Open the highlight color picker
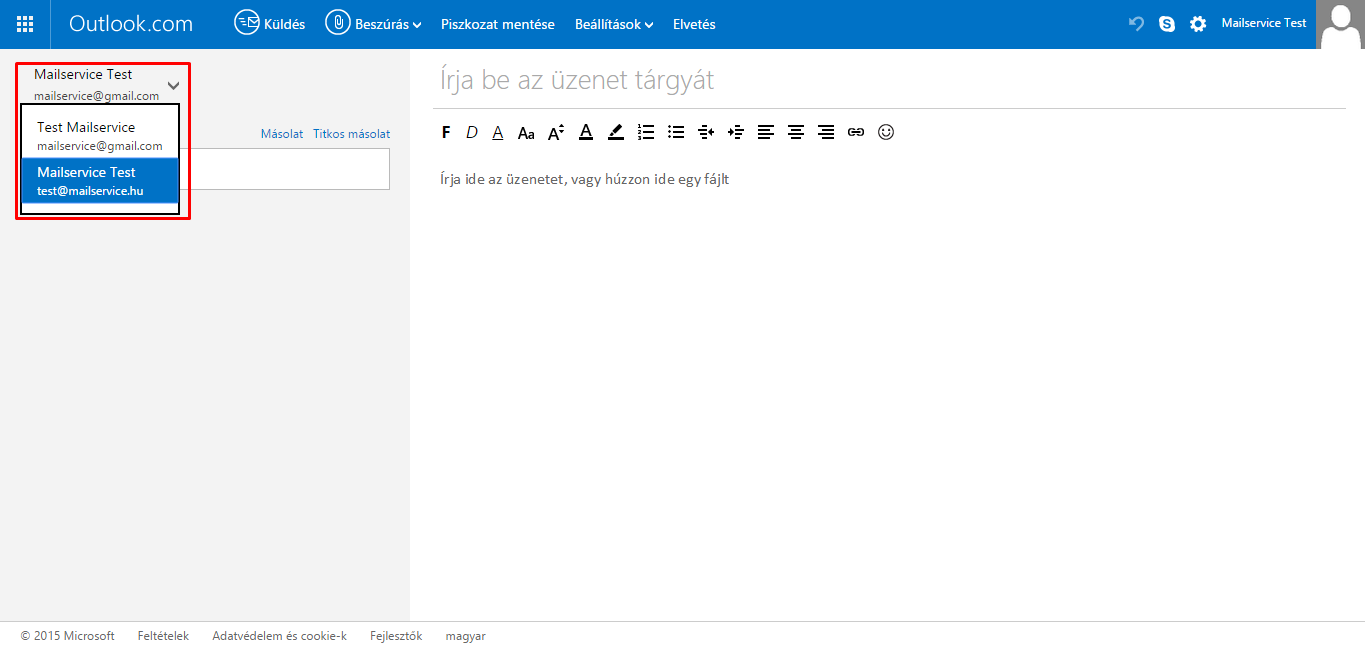1365x651 pixels. [616, 132]
